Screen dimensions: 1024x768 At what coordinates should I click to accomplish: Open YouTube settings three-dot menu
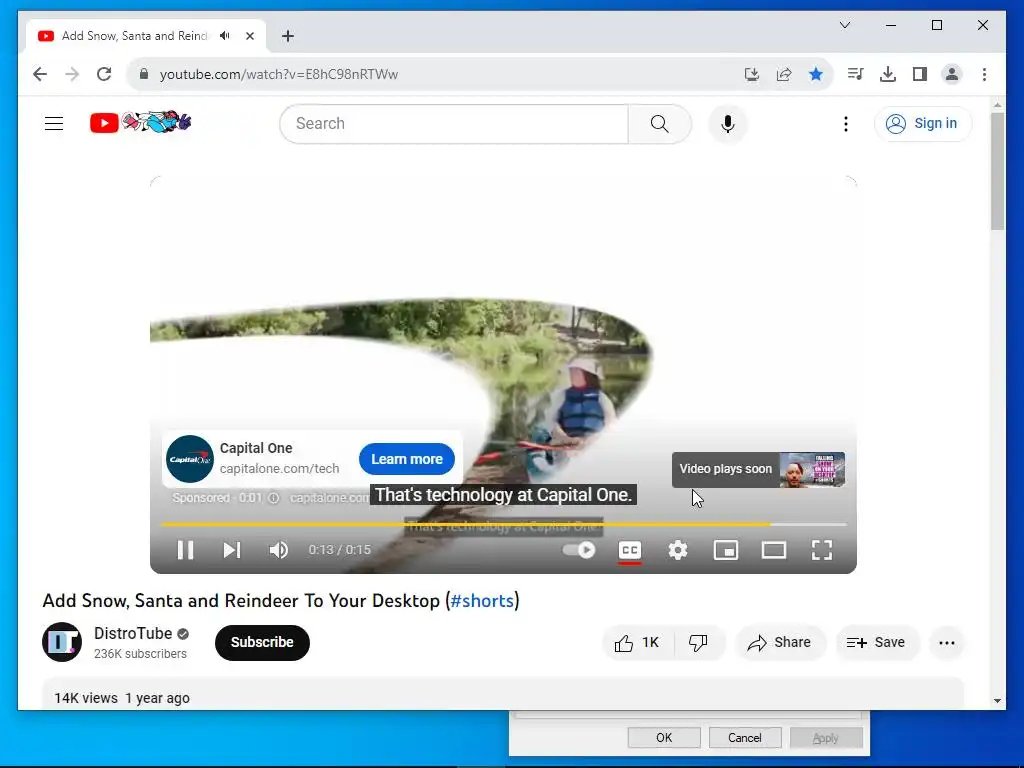[x=846, y=123]
